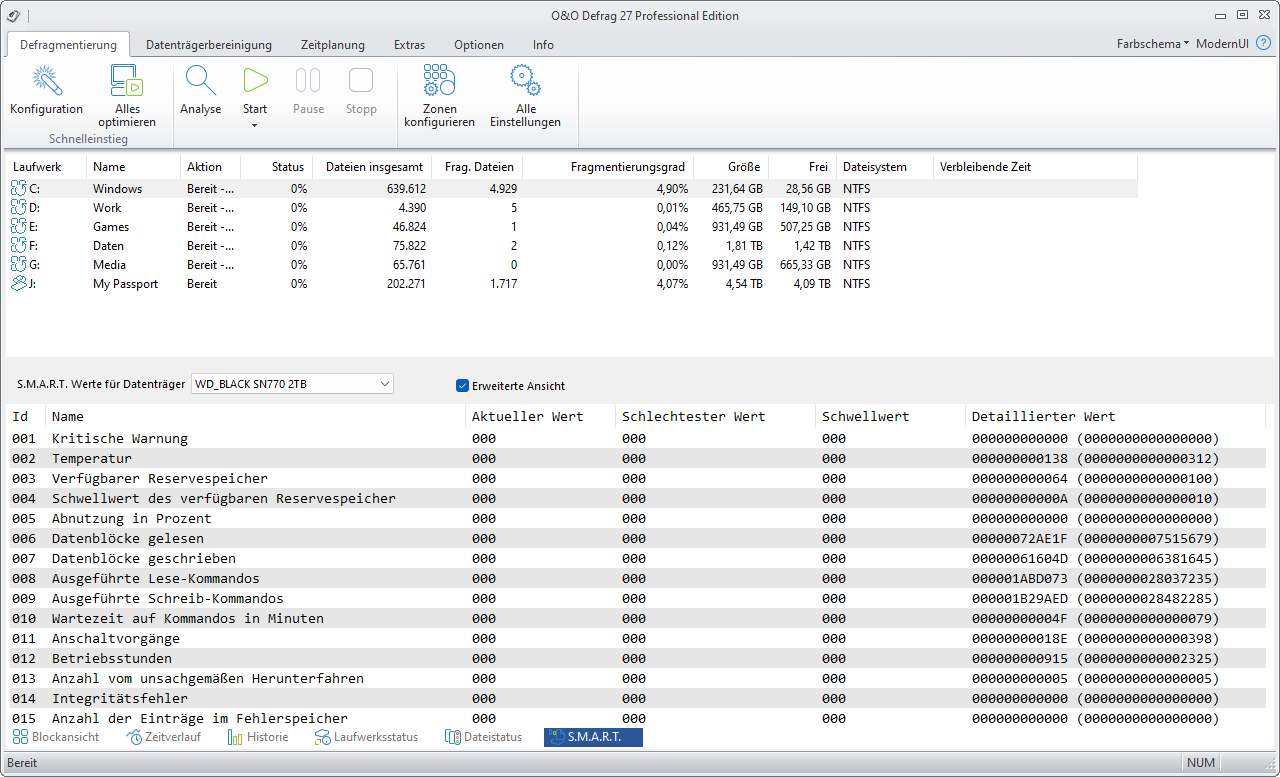Click the drive icon for C:
The image size is (1280, 777).
[x=19, y=189]
